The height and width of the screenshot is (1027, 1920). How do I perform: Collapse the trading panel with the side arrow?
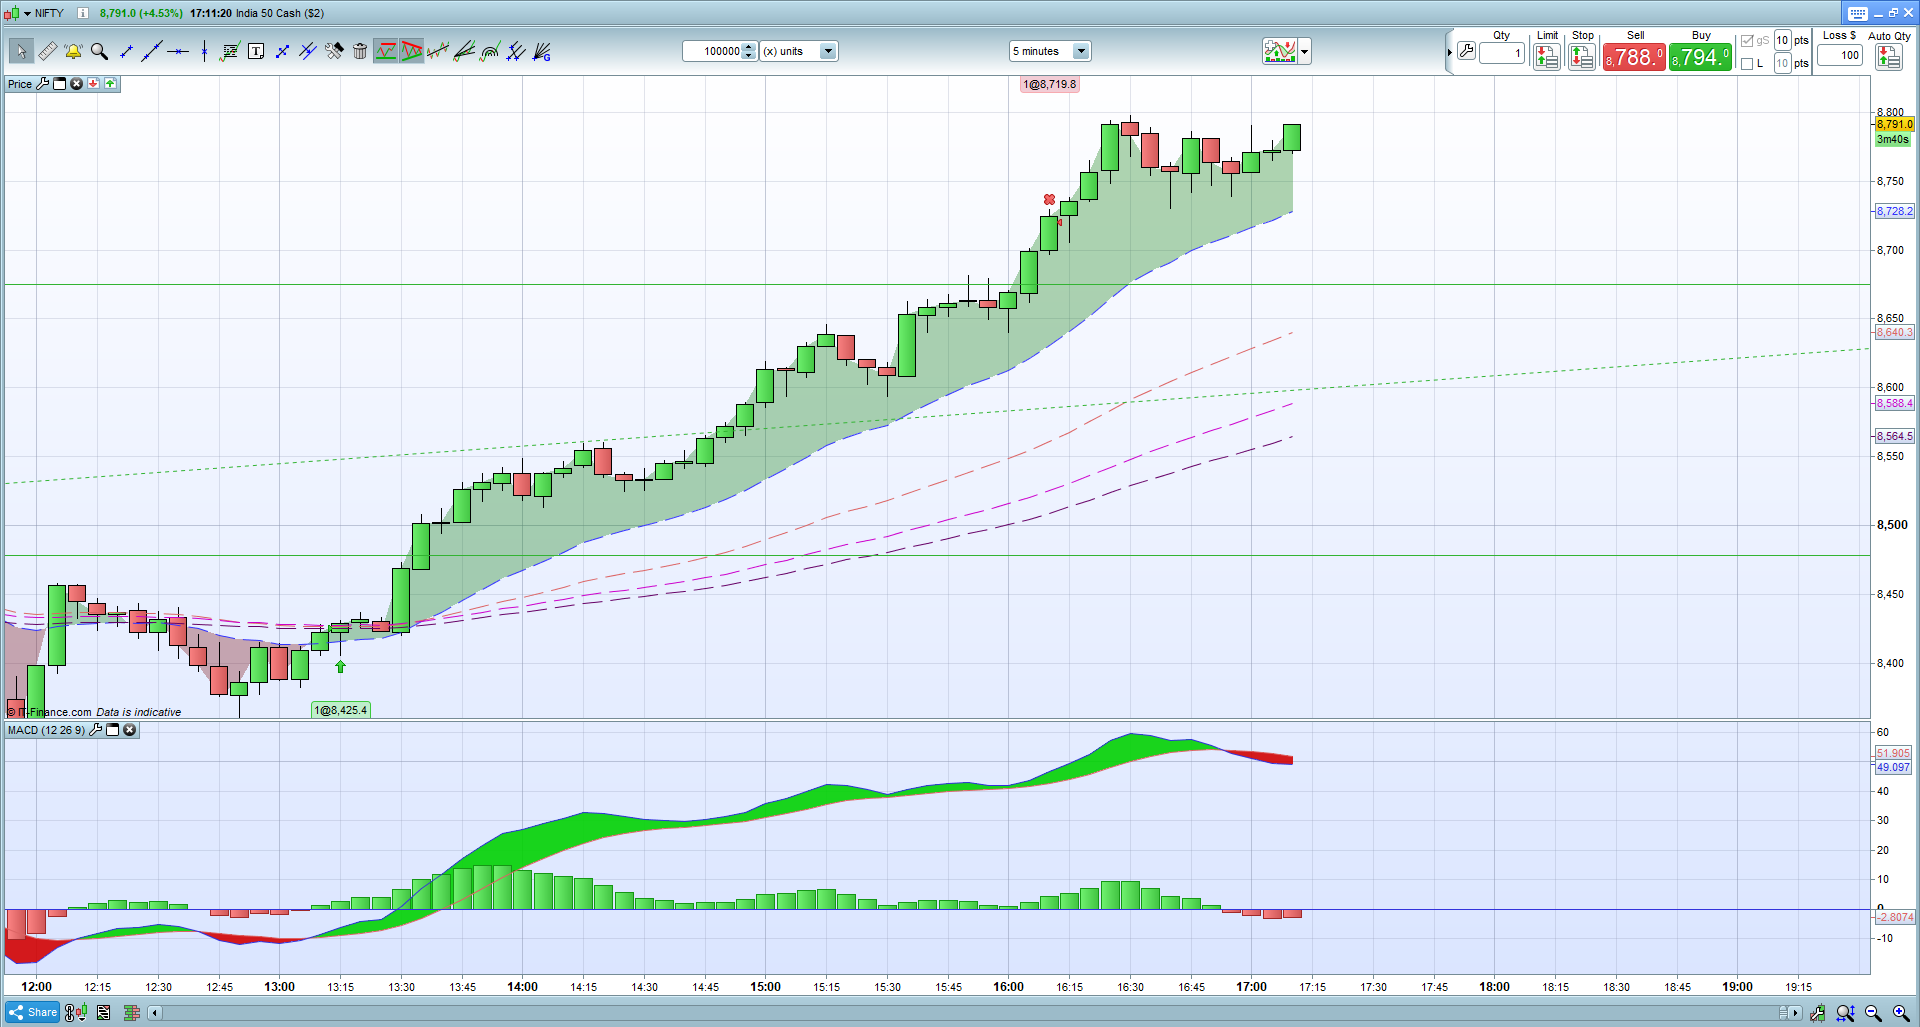coord(1449,52)
